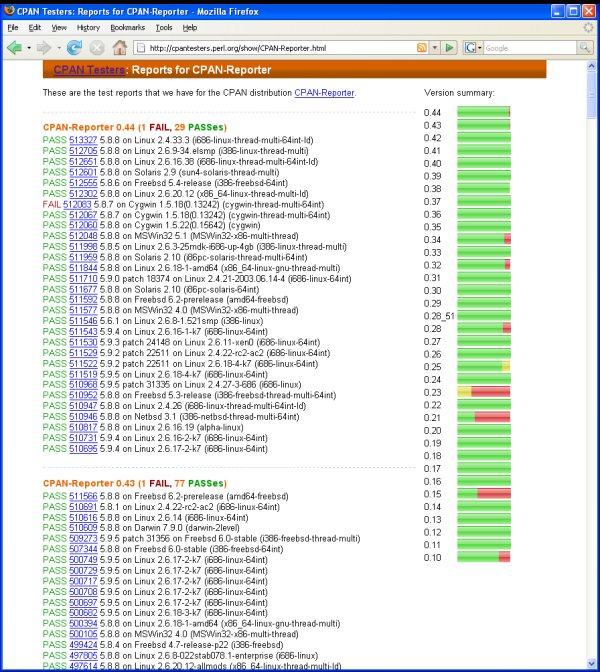
Task: Click the 'CPAN-Reporter 0.44' section heading
Action: pos(135,127)
